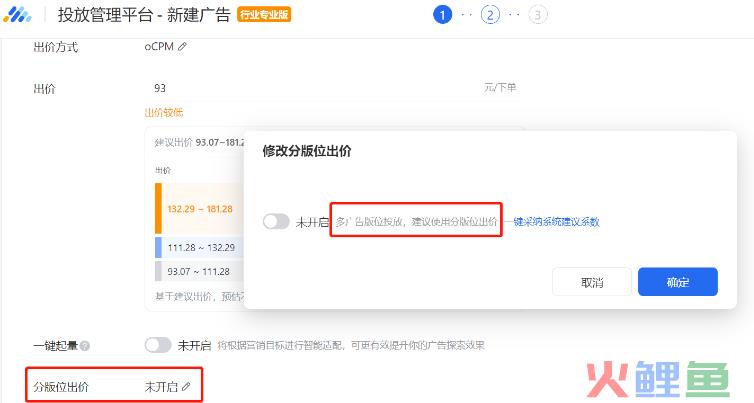The image size is (754, 403).
Task: Click the 分版位出价 label
Action: point(61,387)
